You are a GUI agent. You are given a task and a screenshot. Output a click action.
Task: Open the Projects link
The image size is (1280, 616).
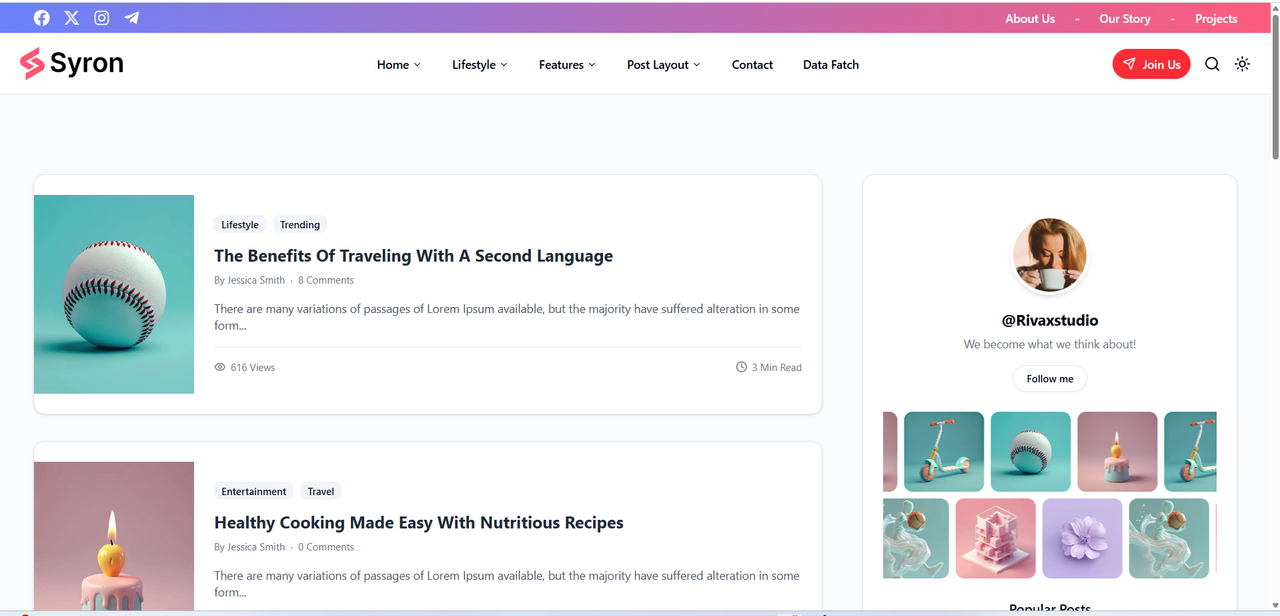[1216, 19]
